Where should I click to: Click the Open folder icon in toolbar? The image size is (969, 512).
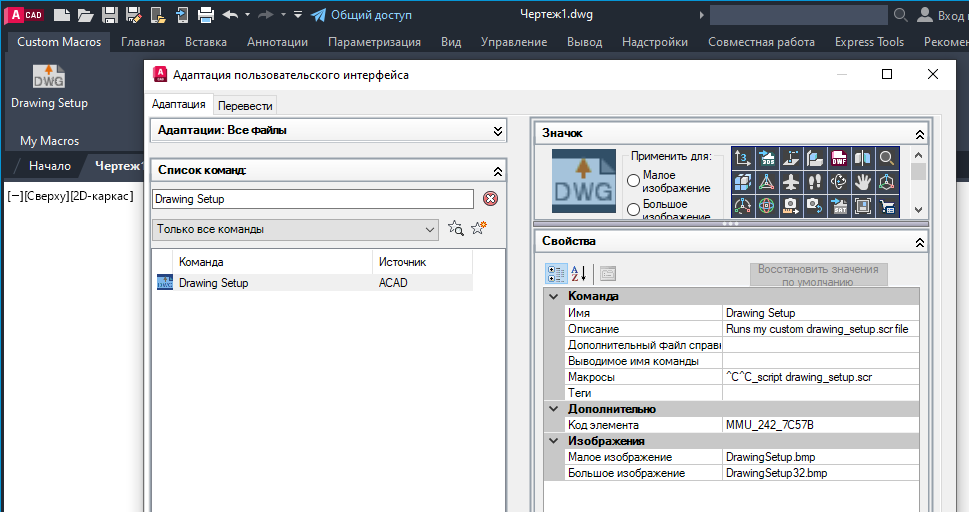click(x=85, y=15)
